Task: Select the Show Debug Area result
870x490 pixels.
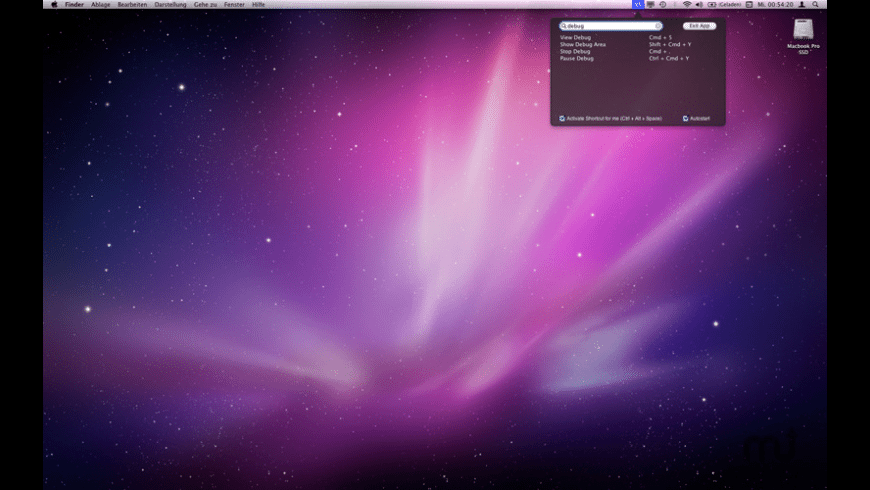Action: coord(583,44)
